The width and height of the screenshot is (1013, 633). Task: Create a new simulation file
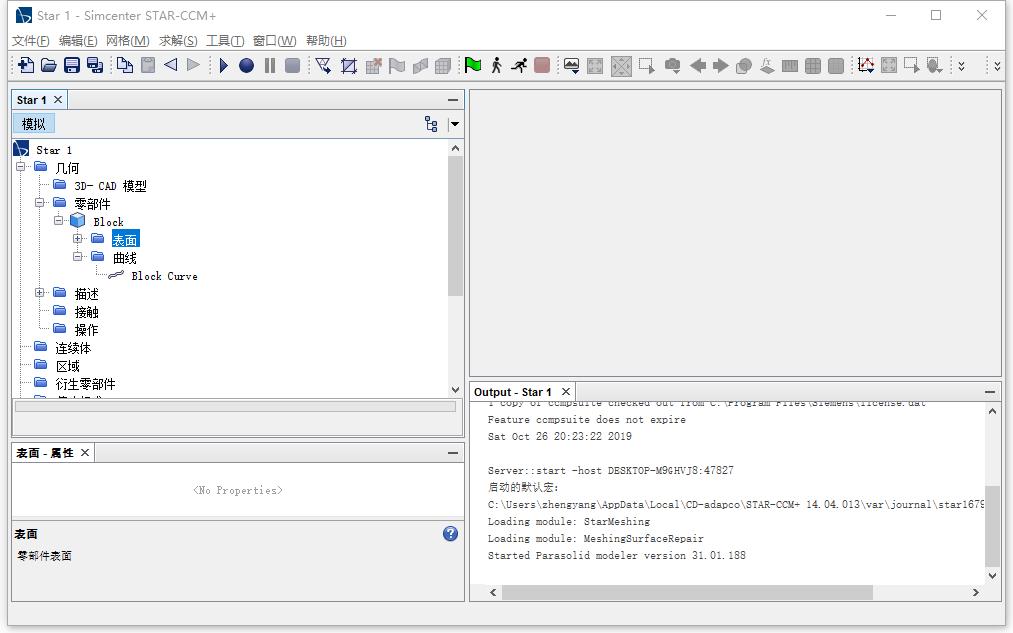click(x=25, y=65)
